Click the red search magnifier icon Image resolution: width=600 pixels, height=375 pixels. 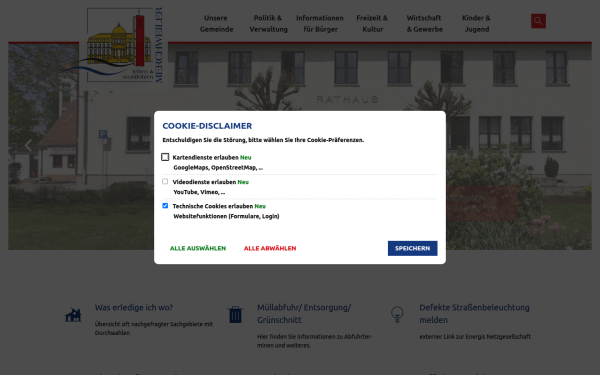(538, 21)
